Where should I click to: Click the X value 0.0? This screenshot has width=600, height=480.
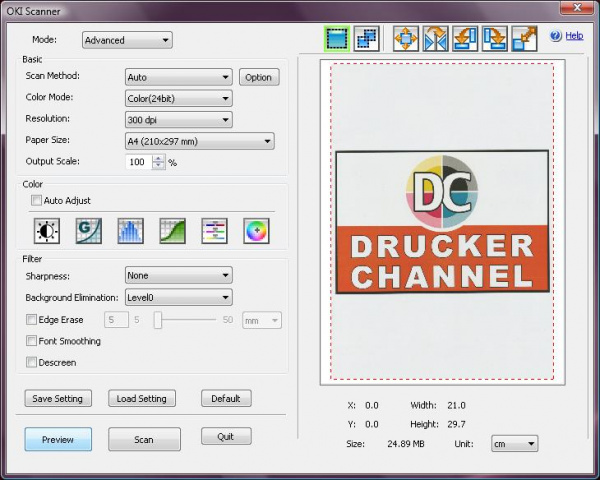[x=372, y=405]
